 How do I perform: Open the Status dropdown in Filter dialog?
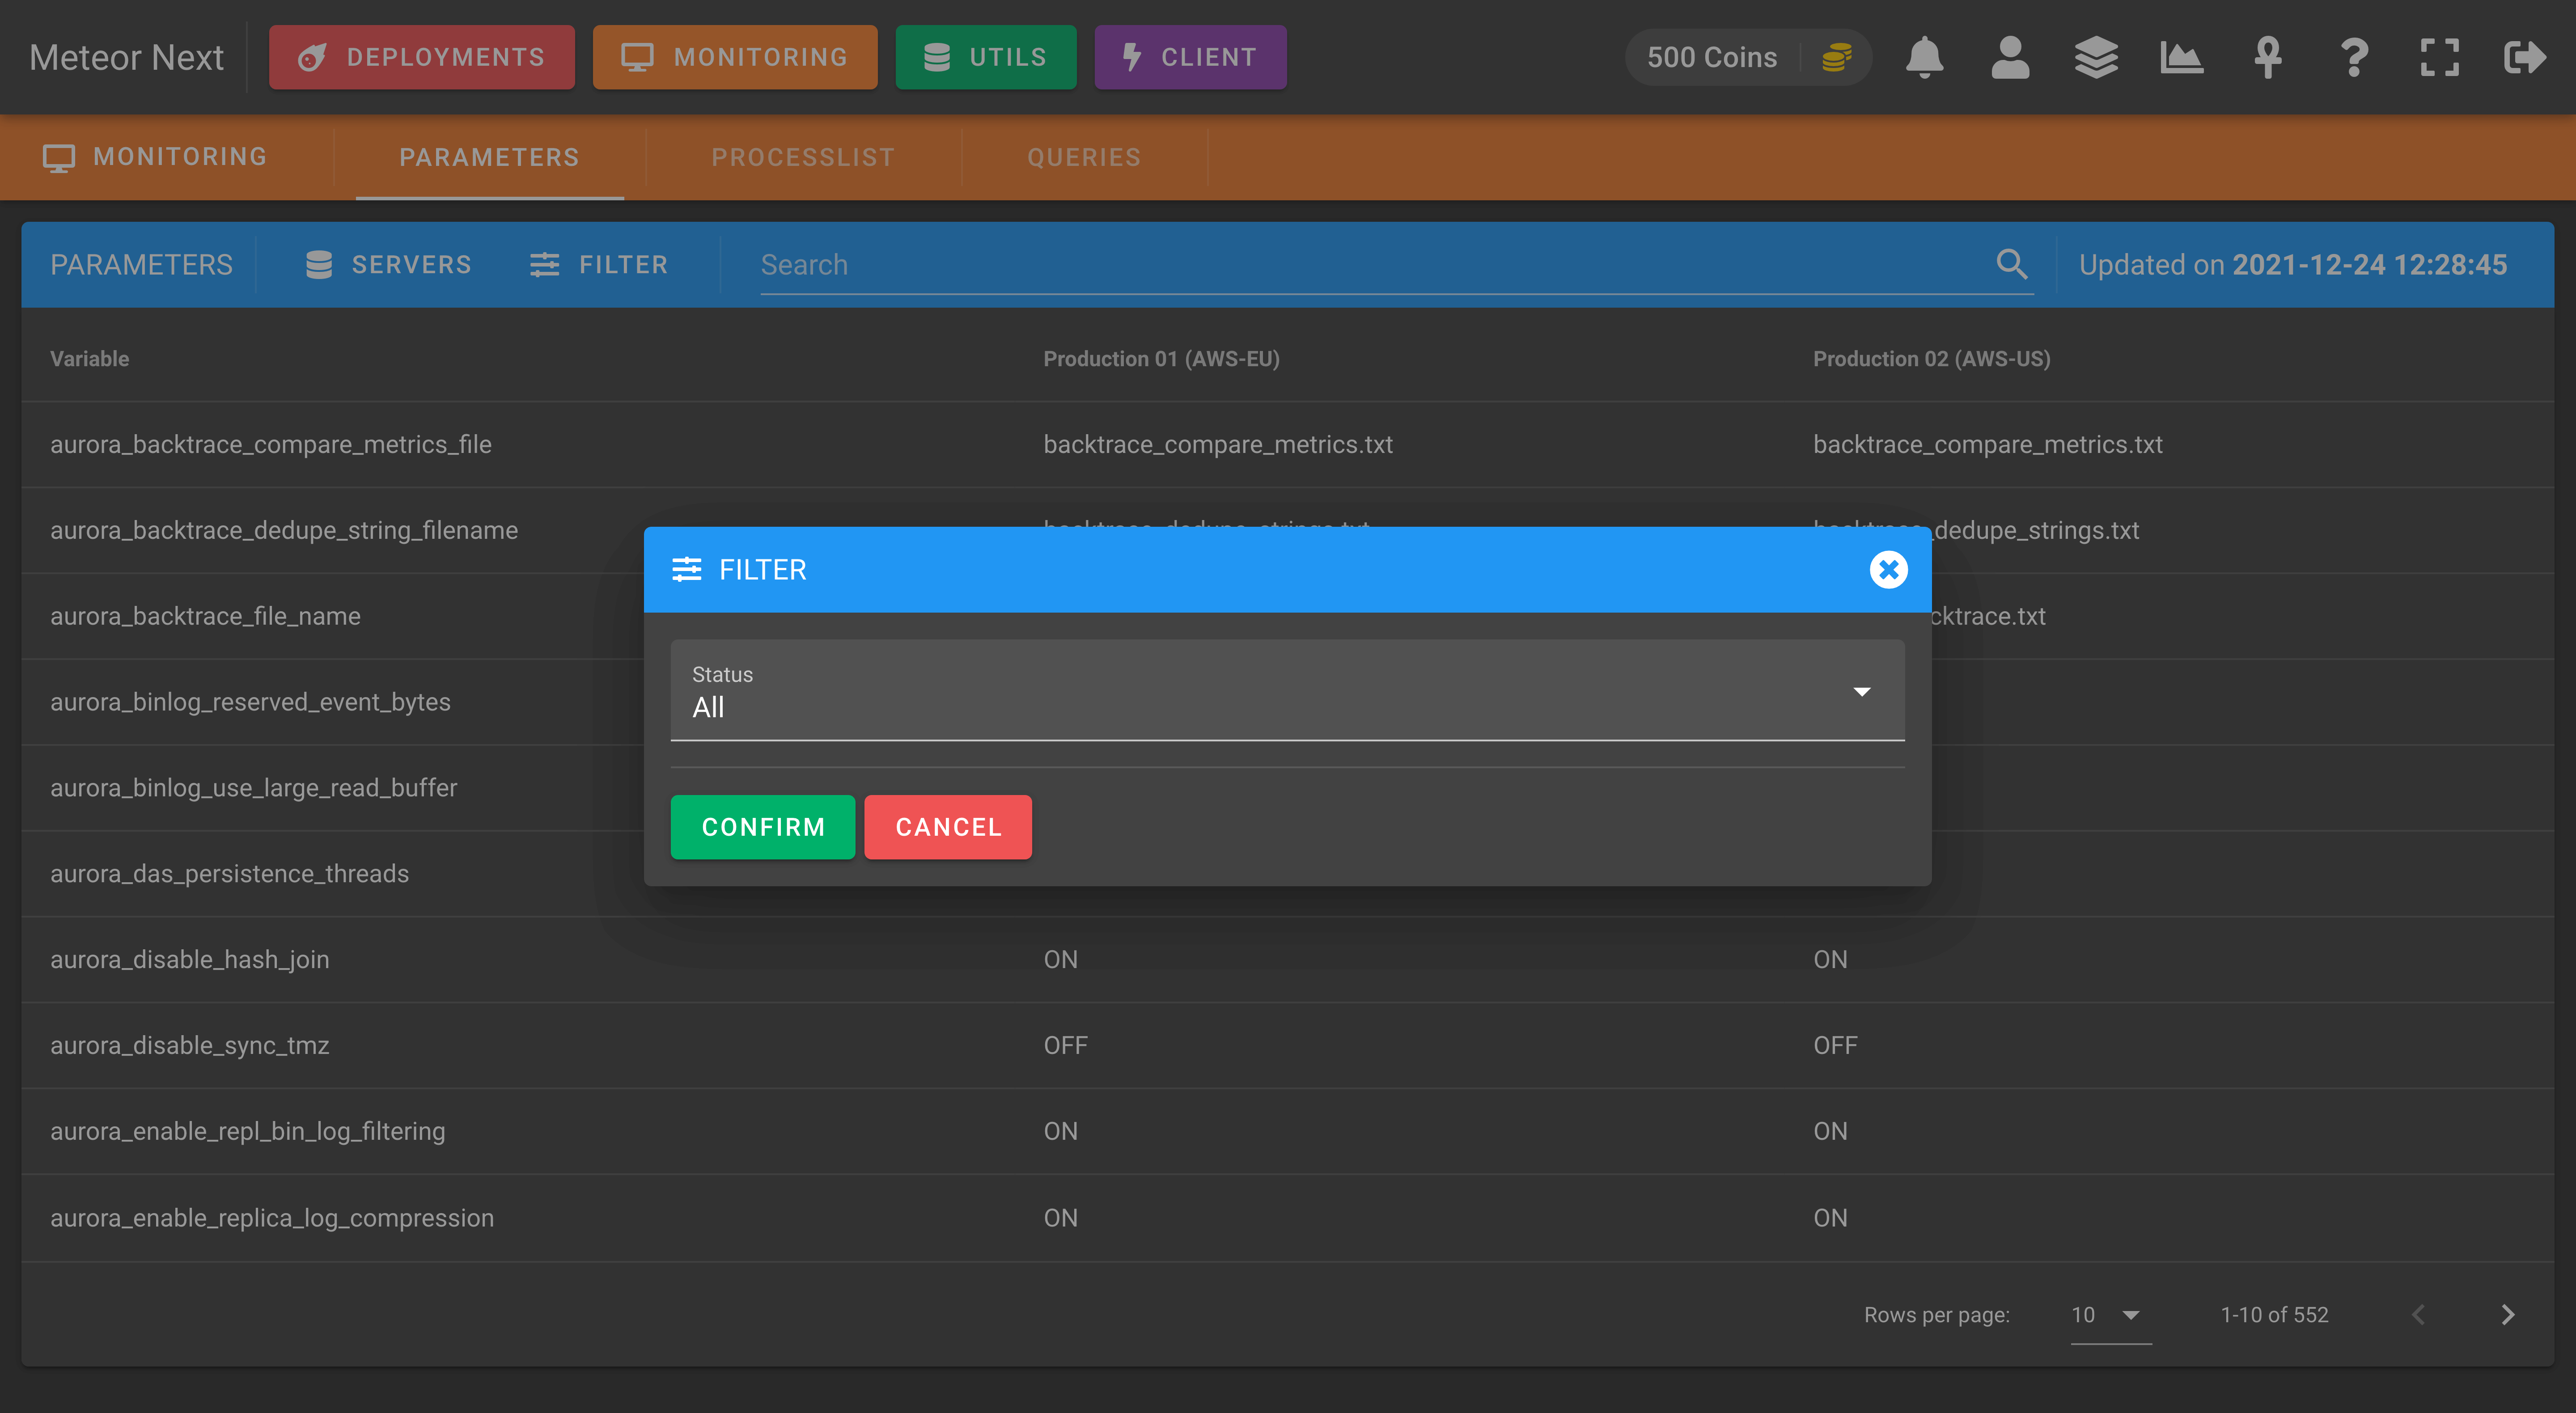tap(1287, 690)
